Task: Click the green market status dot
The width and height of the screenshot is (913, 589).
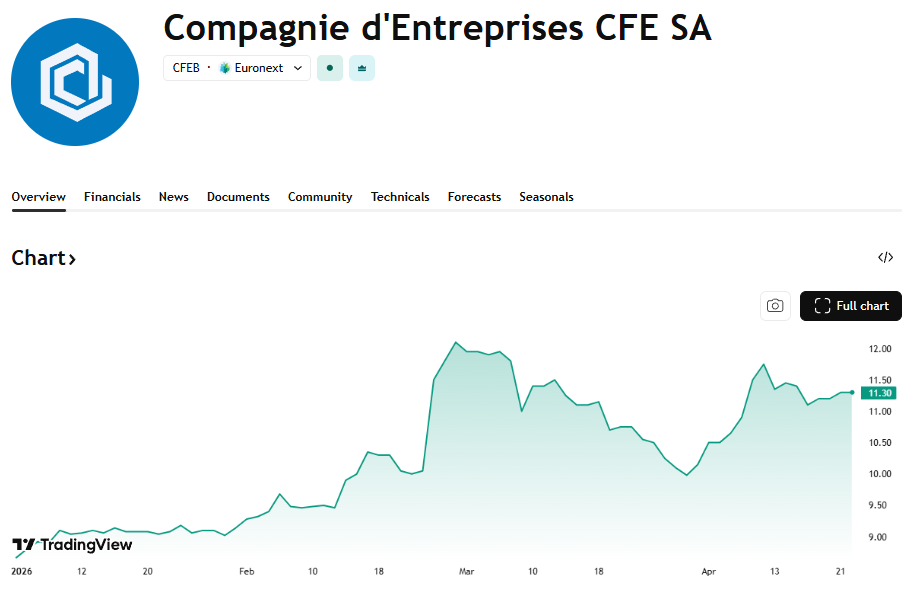Action: (329, 68)
